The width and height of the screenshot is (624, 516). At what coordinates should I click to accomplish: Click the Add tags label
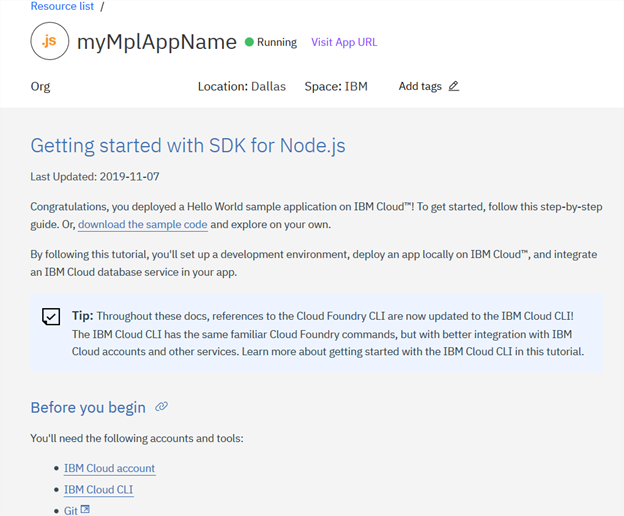(420, 86)
